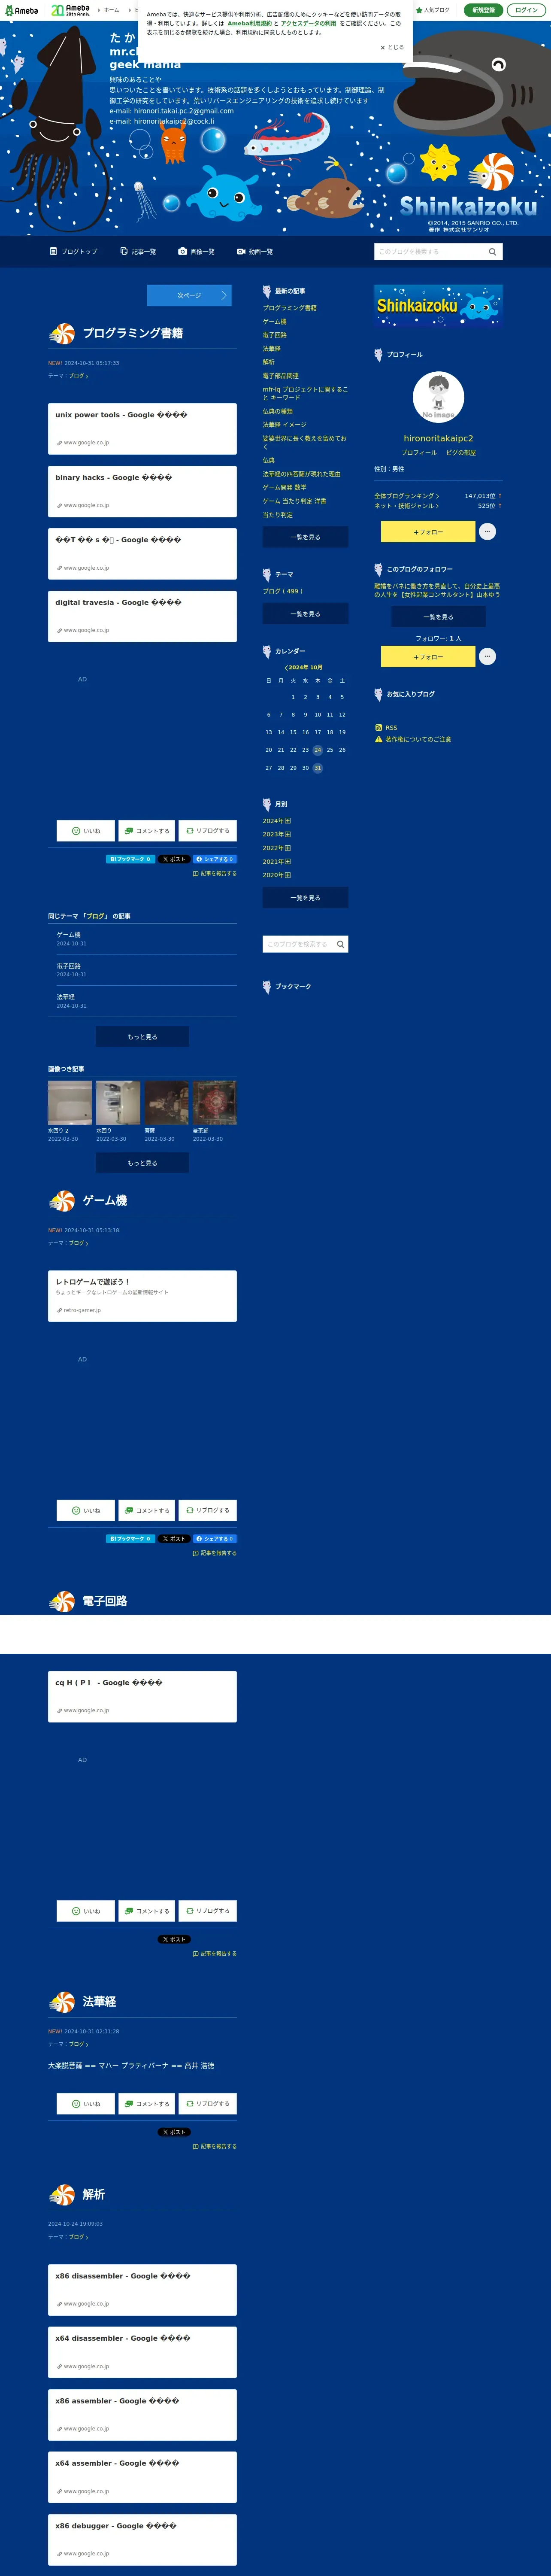Open 人気ブログ in the header
The image size is (551, 2576).
pos(433,10)
